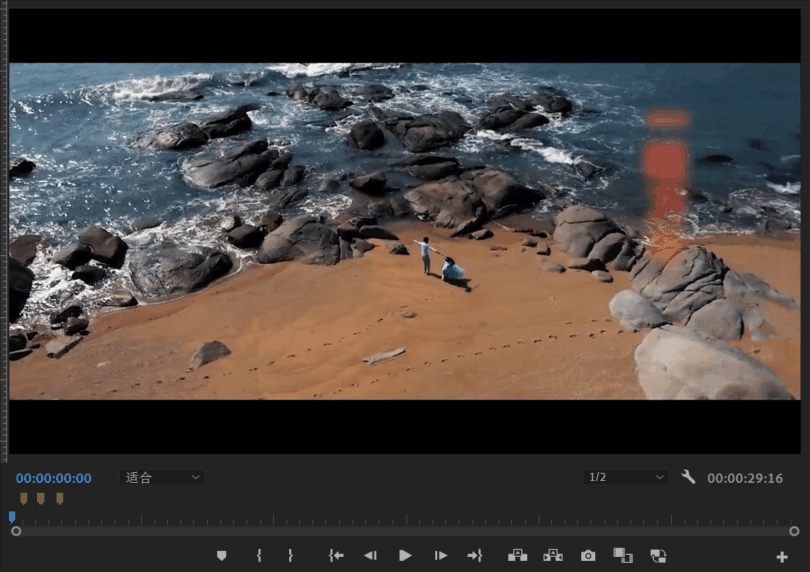Open the Button Editor plus icon
Image resolution: width=810 pixels, height=572 pixels.
(782, 557)
